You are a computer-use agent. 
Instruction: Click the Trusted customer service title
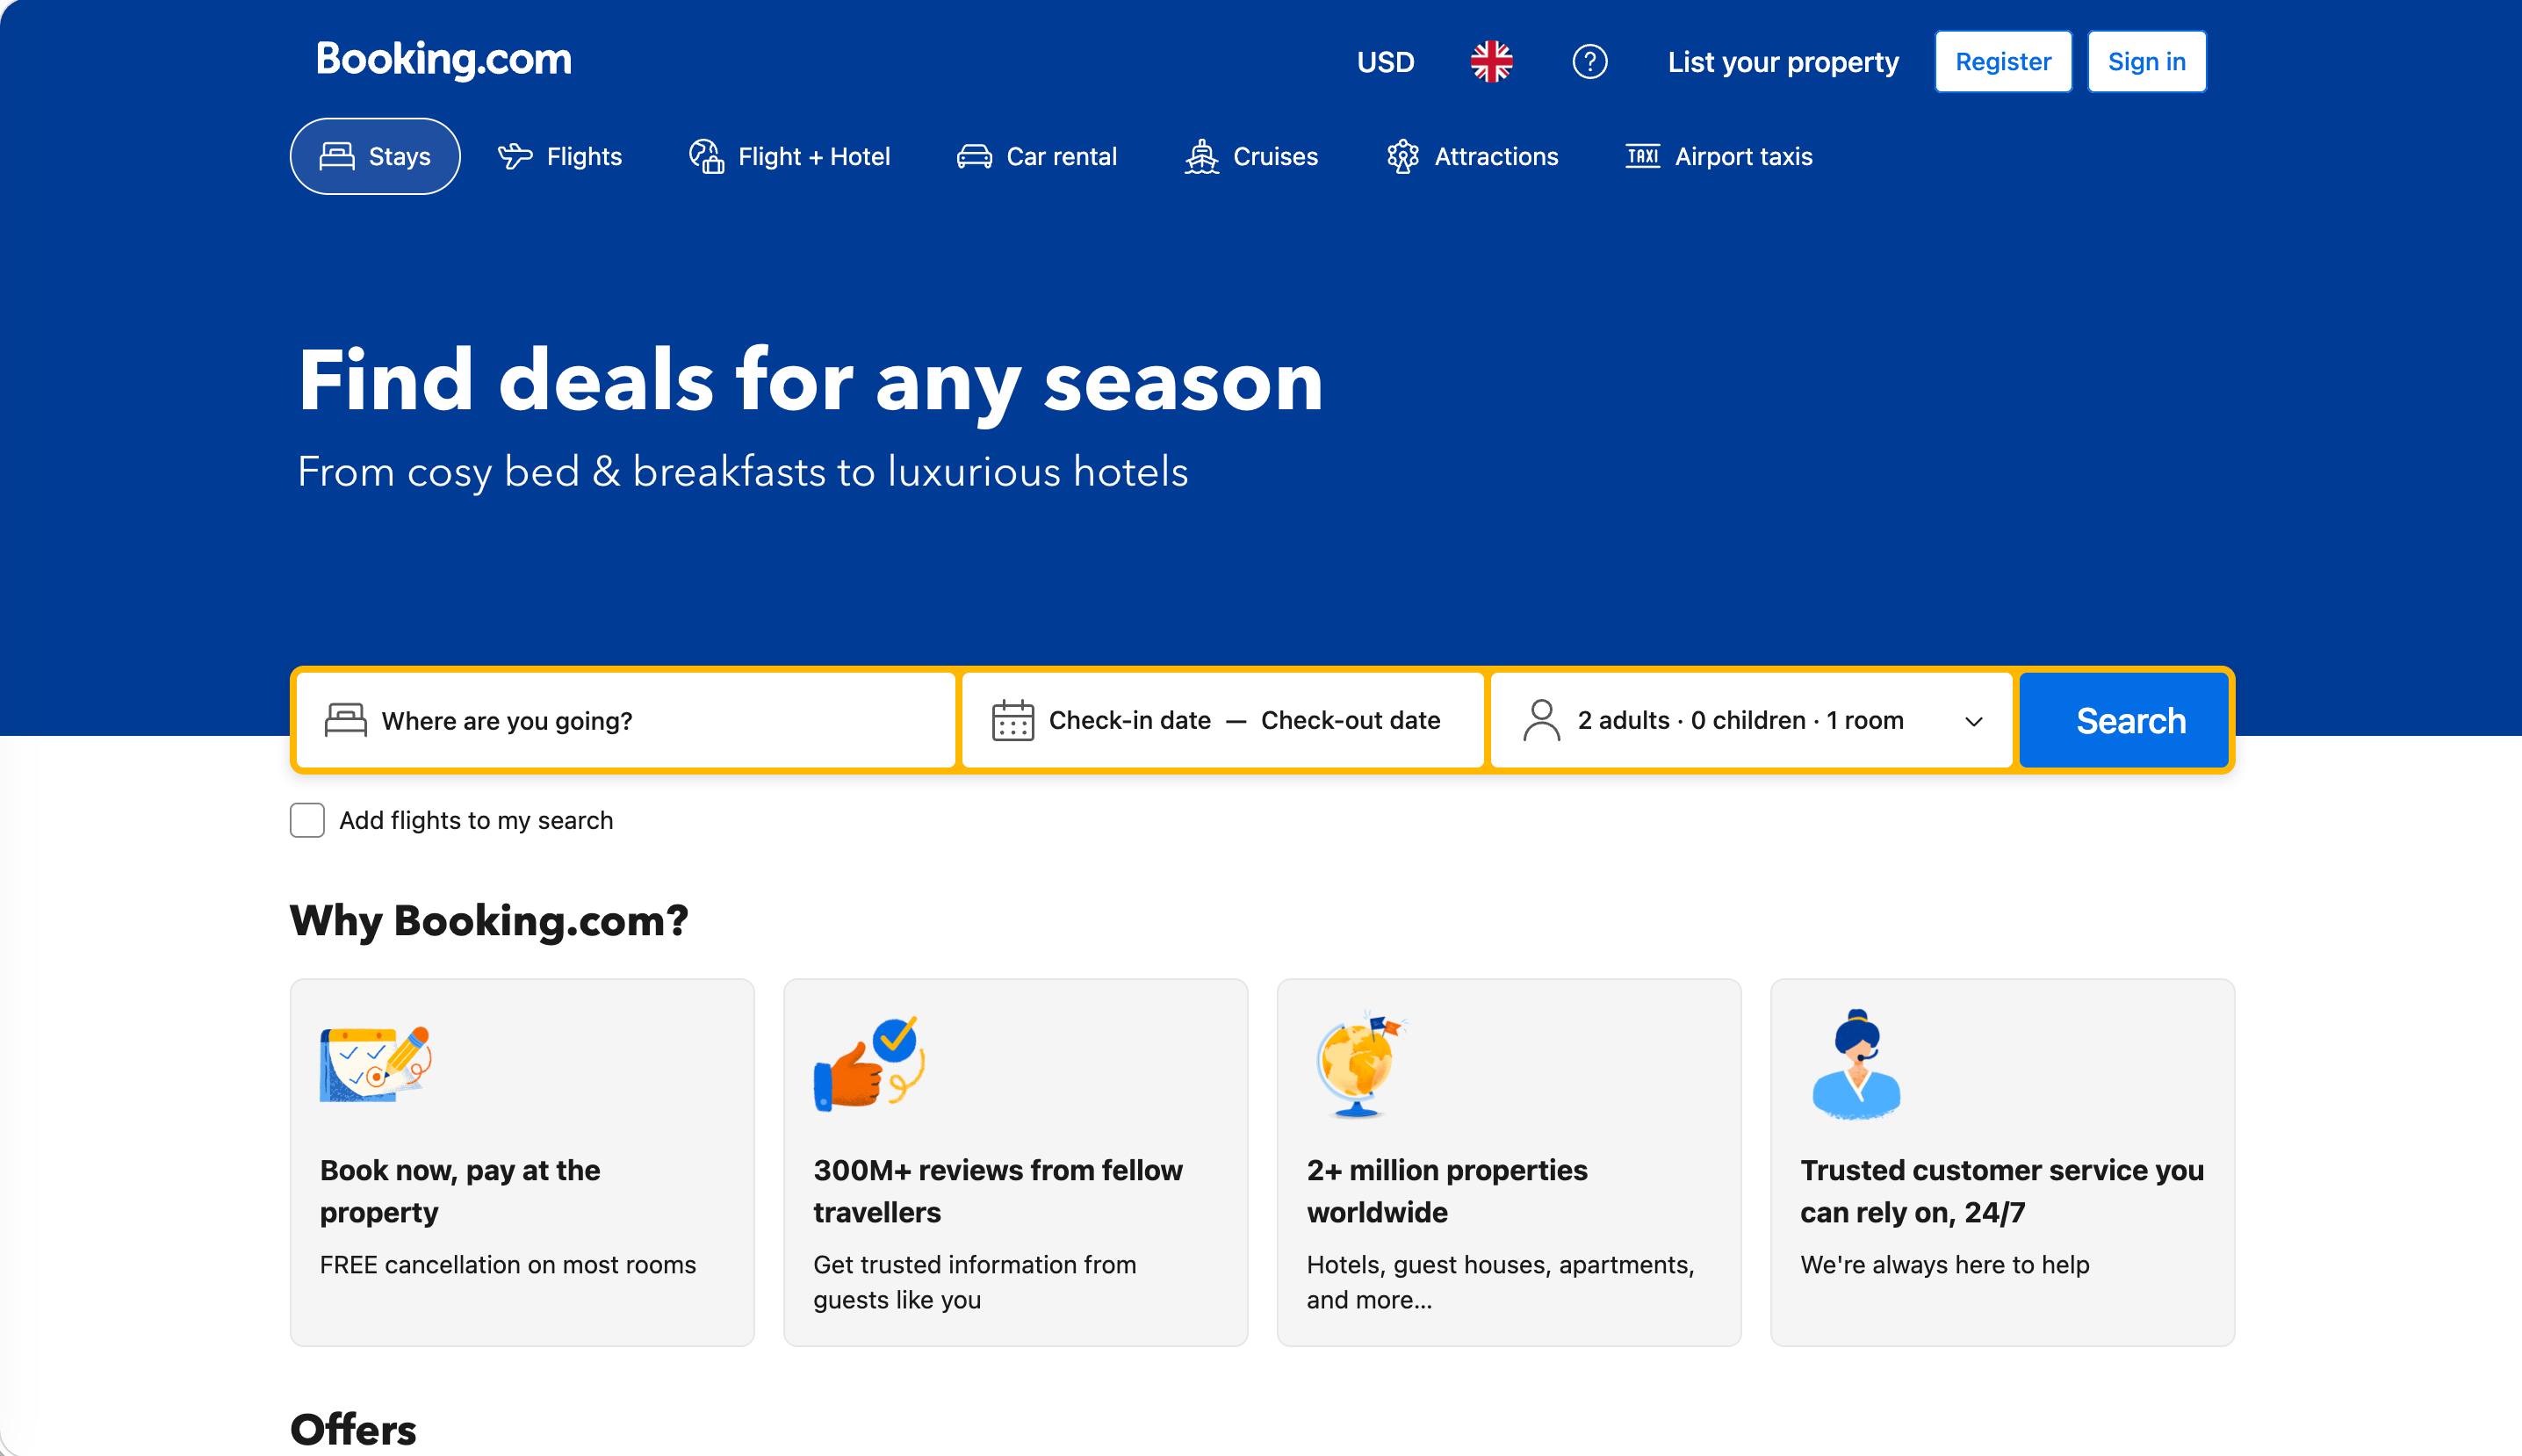point(2002,1191)
